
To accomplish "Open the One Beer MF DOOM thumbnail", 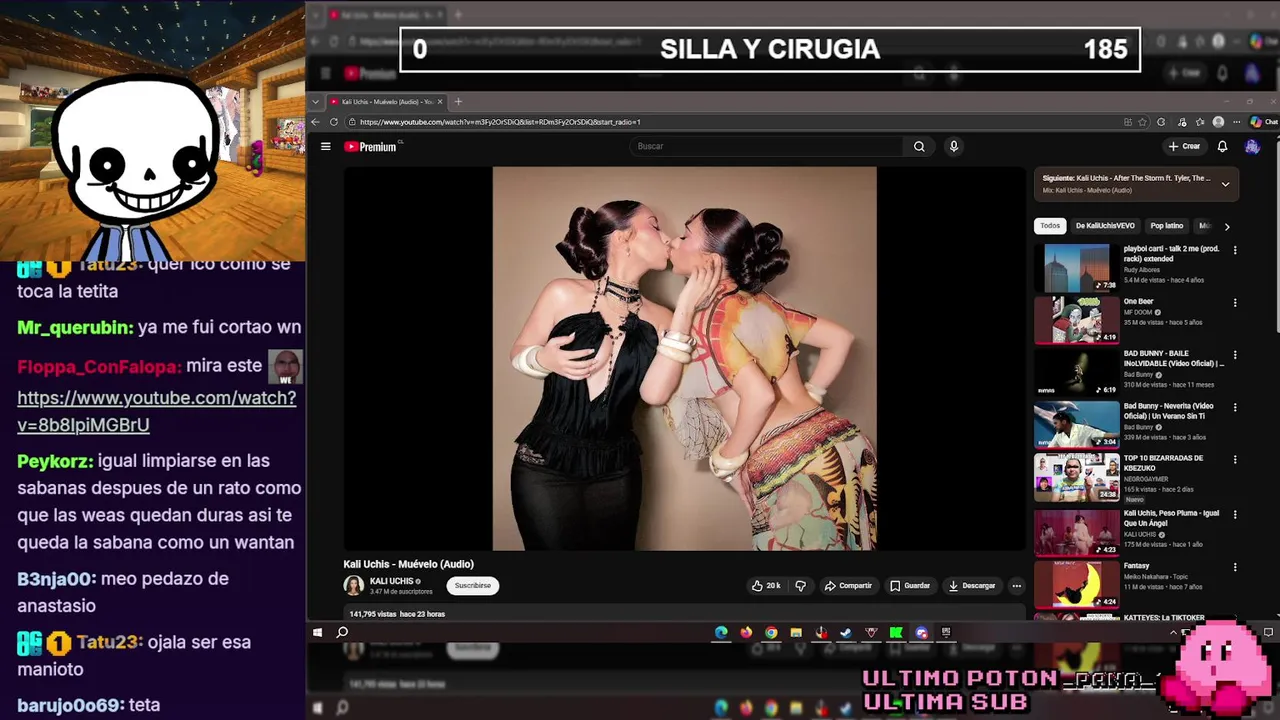I will click(1076, 320).
